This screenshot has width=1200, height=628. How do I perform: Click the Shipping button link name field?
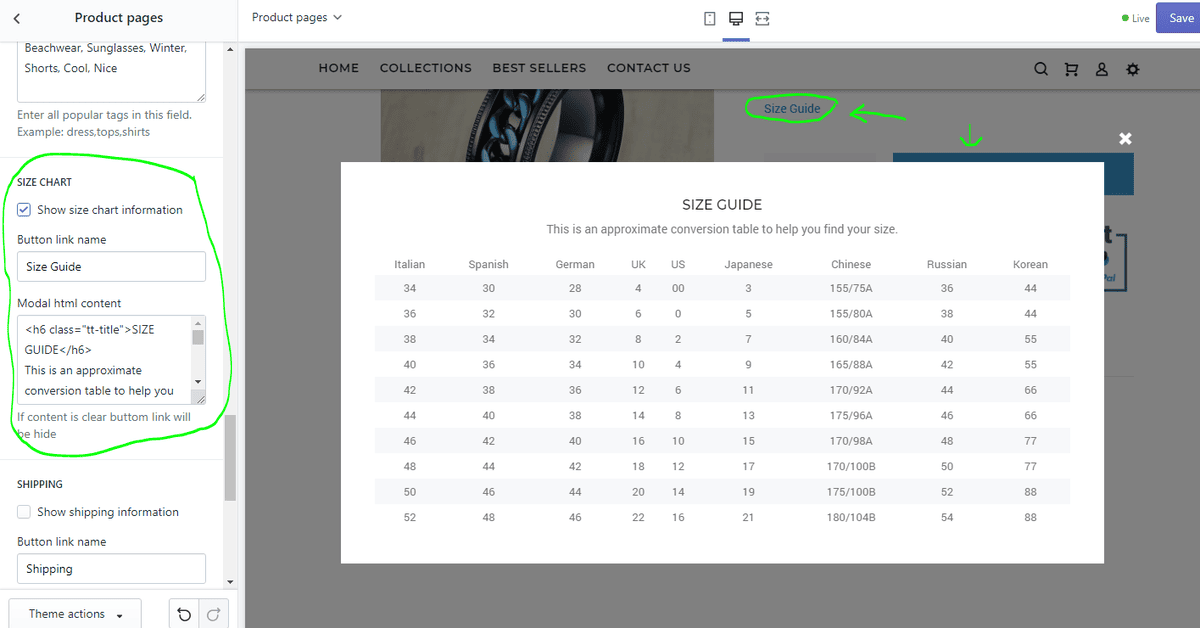[x=111, y=569]
